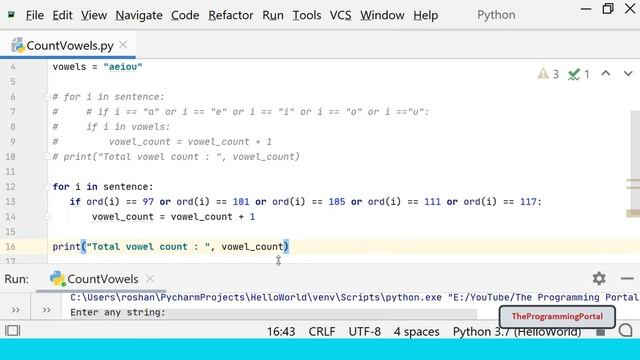
Task: Click the 16:43 cursor position indicator
Action: (281, 331)
